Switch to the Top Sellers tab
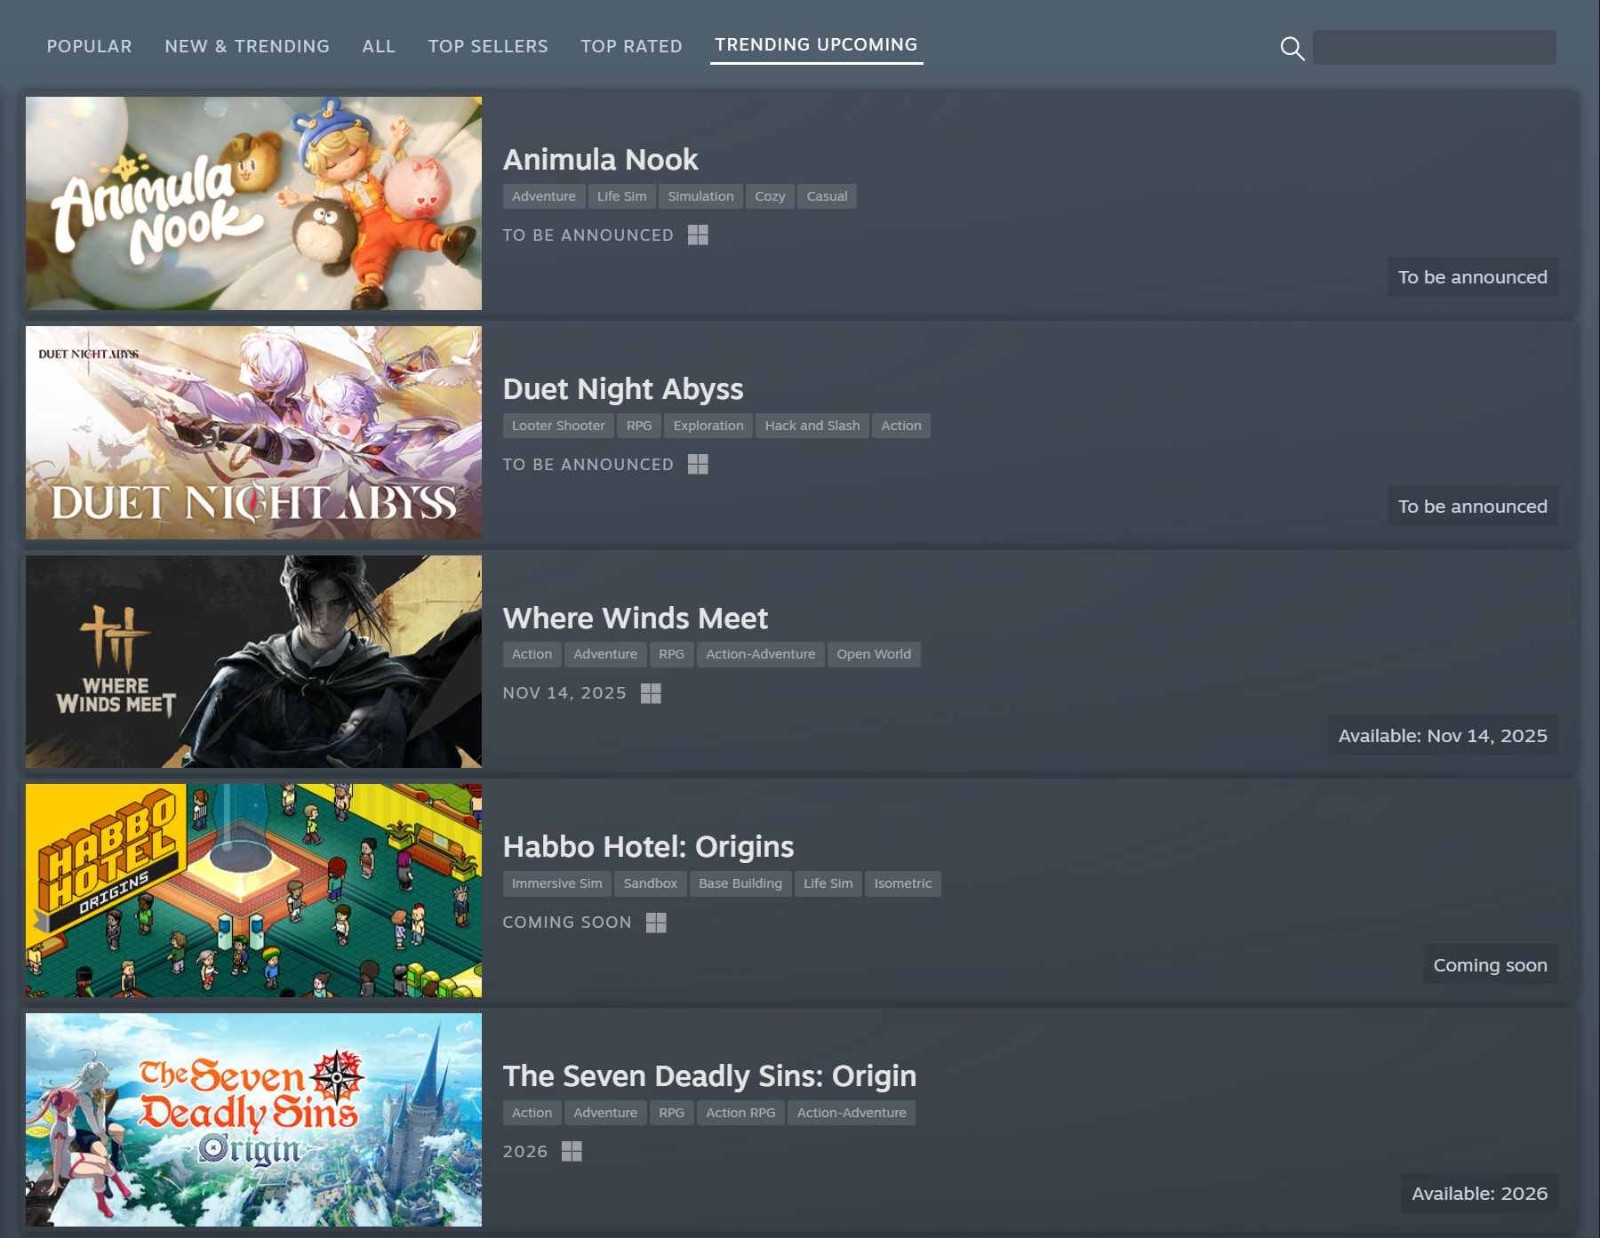This screenshot has height=1238, width=1600. click(487, 46)
